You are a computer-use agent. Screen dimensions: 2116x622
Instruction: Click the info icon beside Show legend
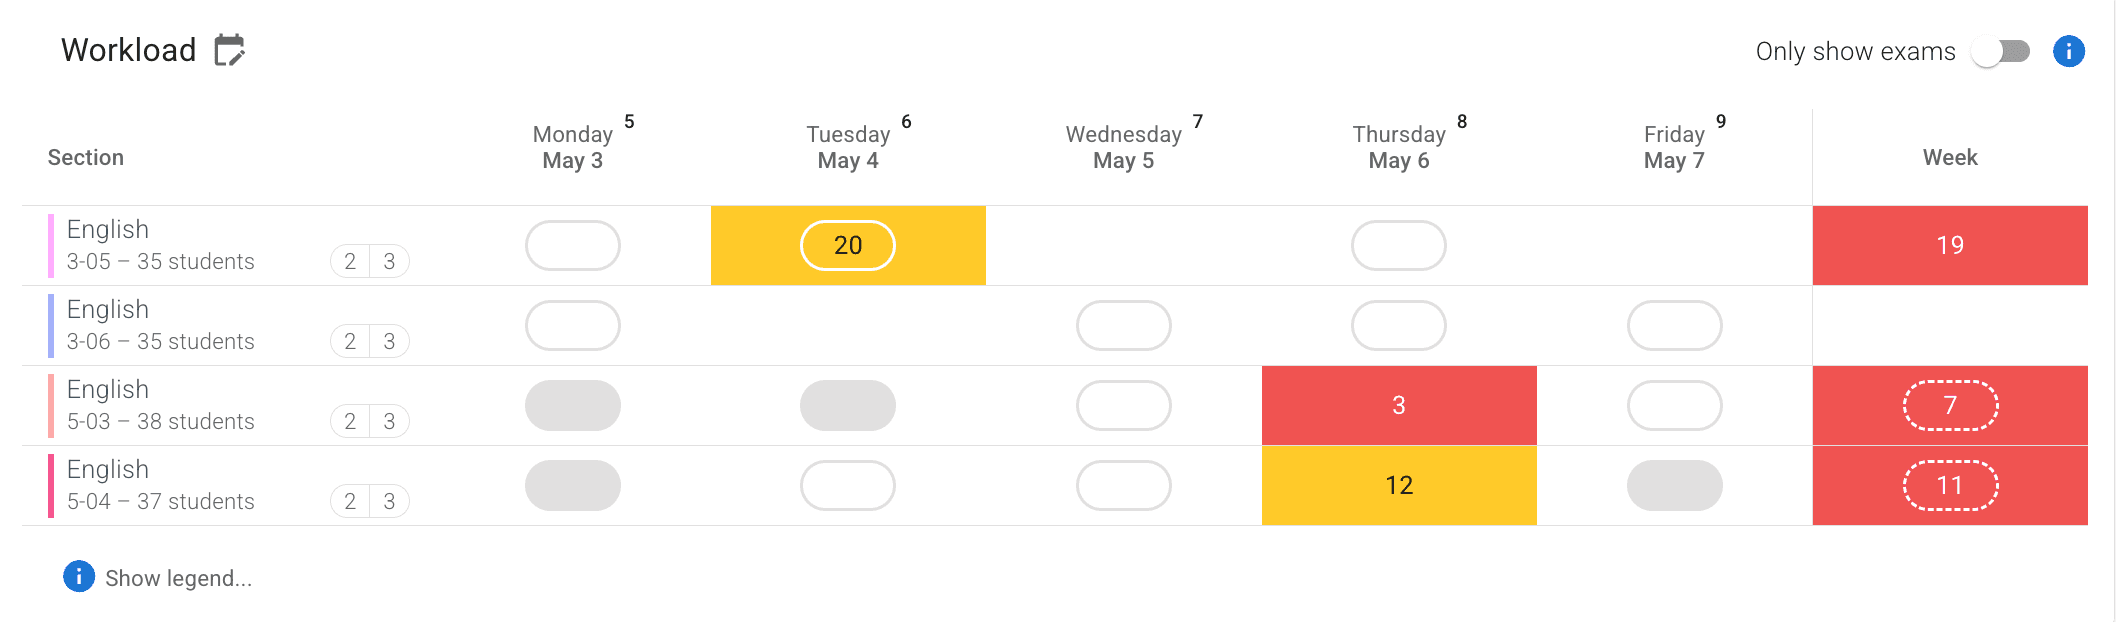click(79, 577)
